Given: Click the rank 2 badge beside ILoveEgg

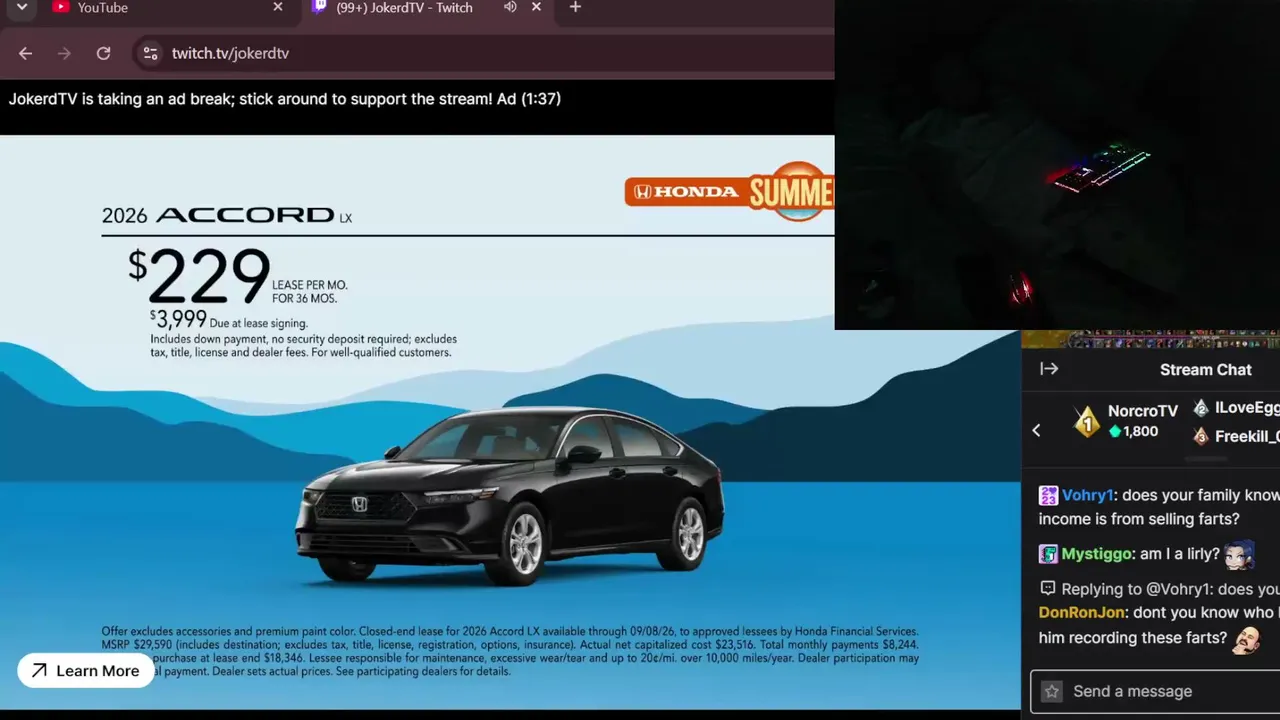Looking at the screenshot, I should pos(1201,408).
